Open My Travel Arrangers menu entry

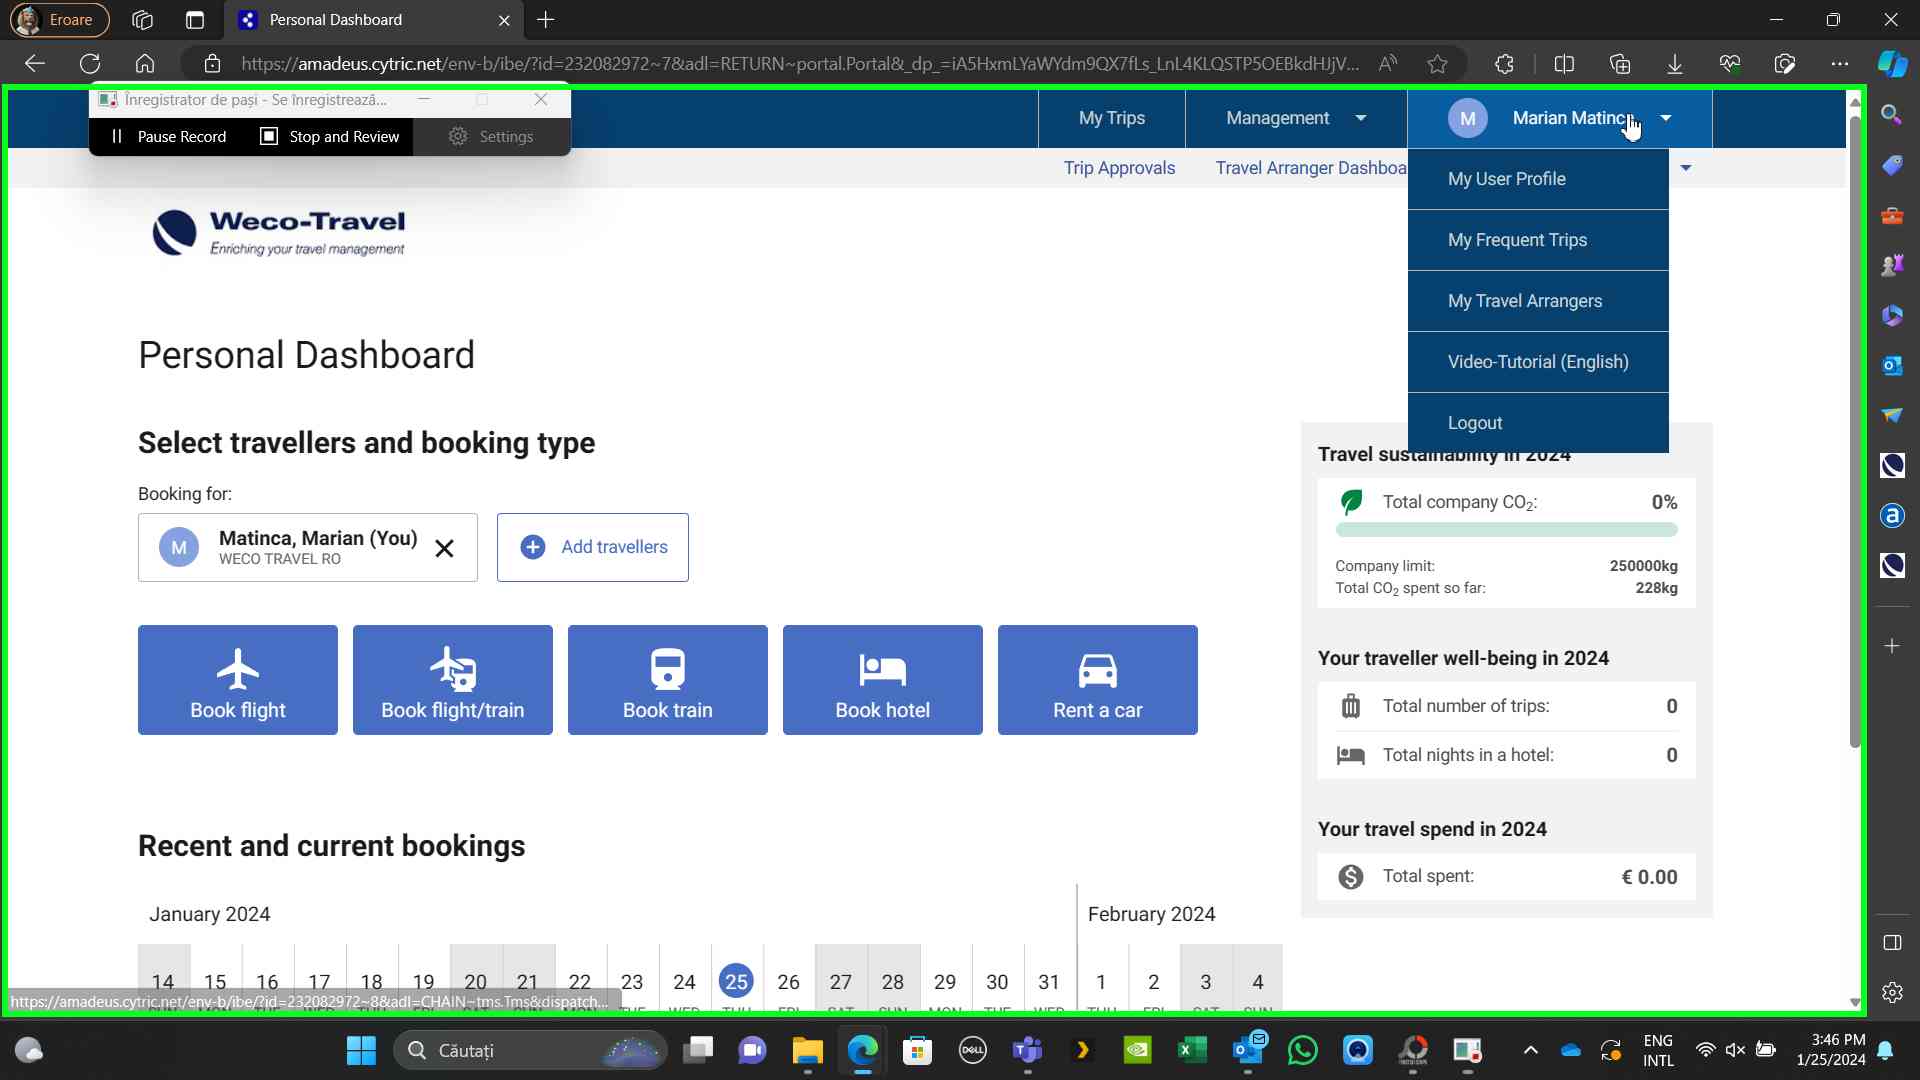click(1538, 301)
